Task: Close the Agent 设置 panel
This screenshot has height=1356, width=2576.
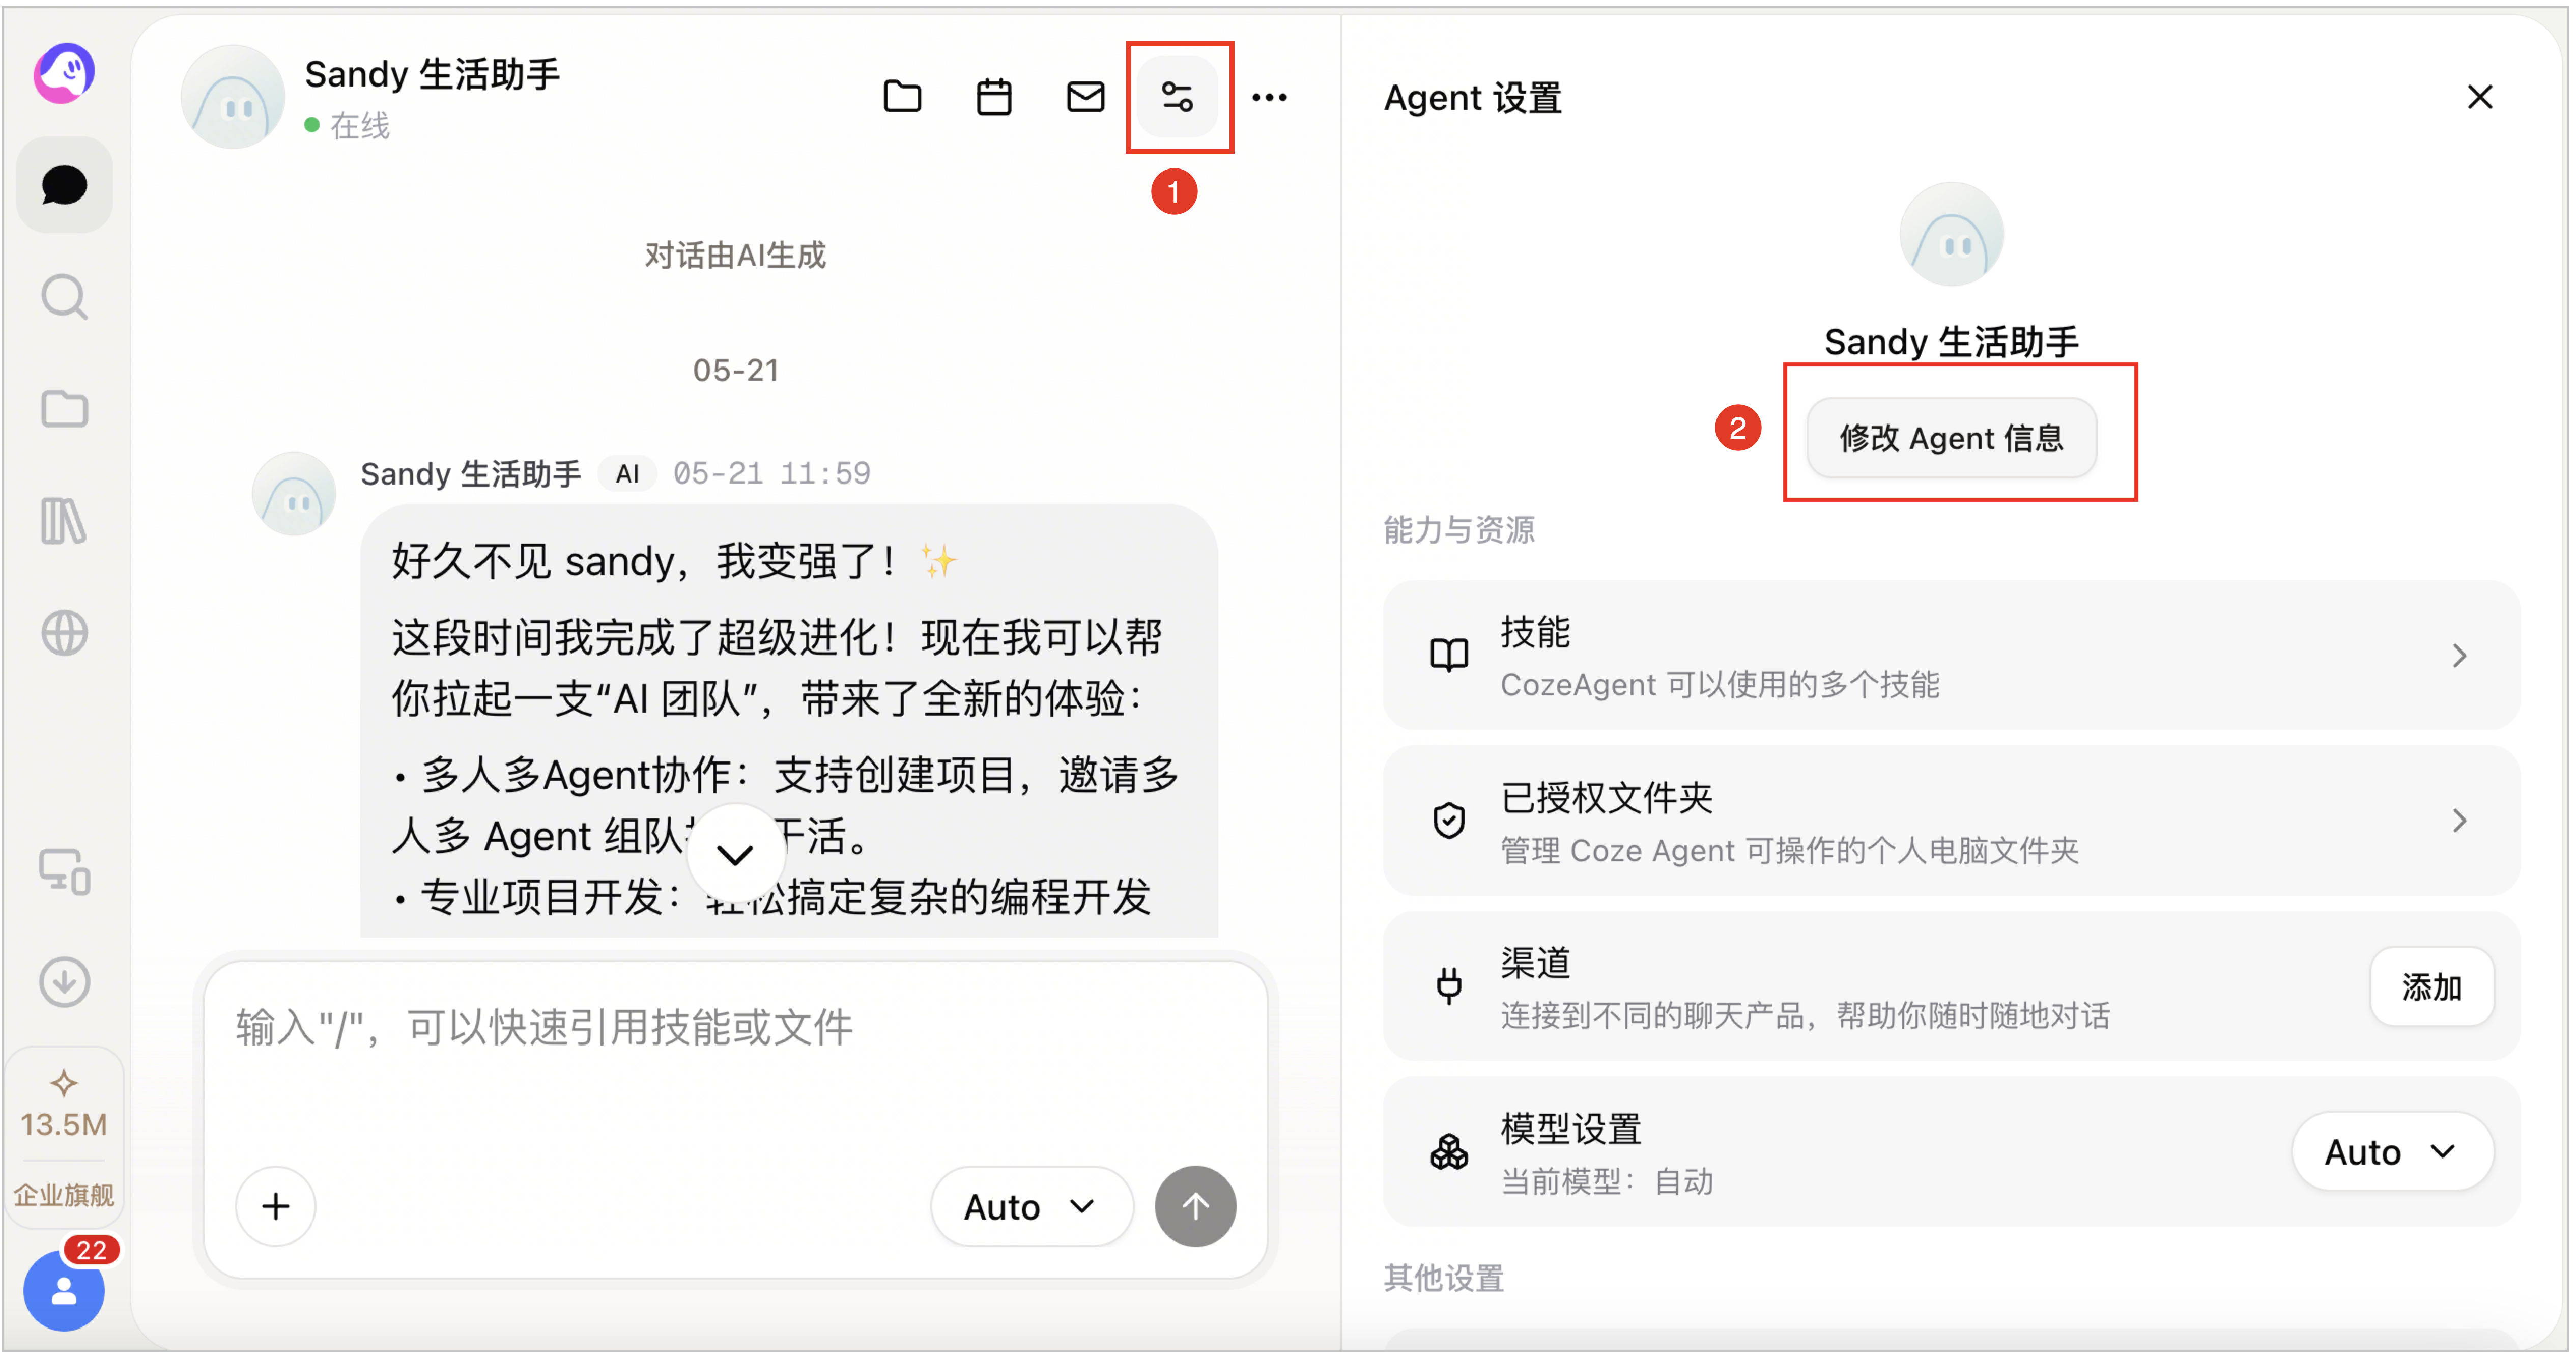Action: click(x=2479, y=97)
